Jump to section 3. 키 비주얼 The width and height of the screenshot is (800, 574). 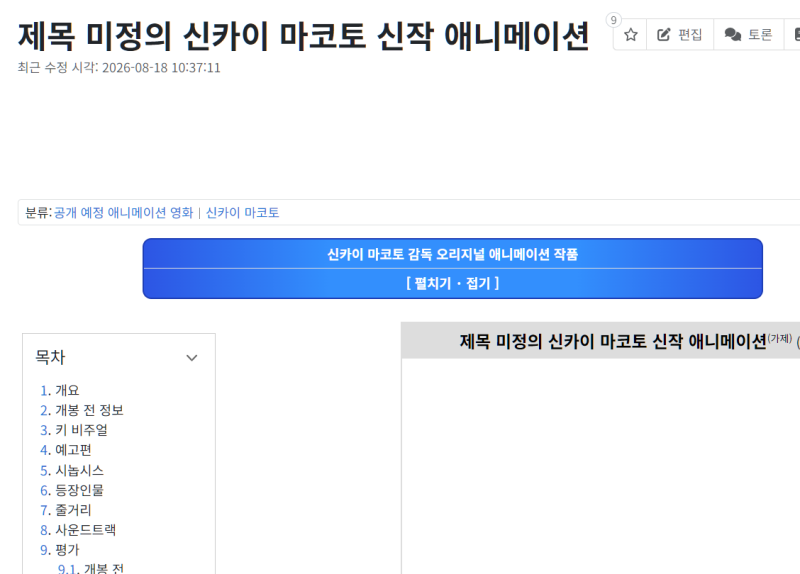[x=73, y=430]
